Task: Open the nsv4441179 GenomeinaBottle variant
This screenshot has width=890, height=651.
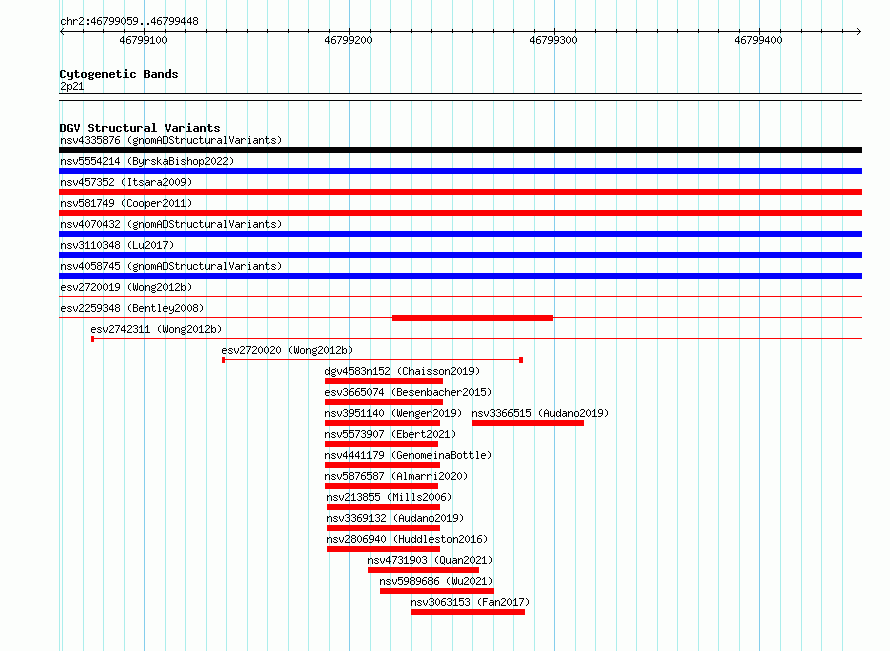Action: click(408, 455)
